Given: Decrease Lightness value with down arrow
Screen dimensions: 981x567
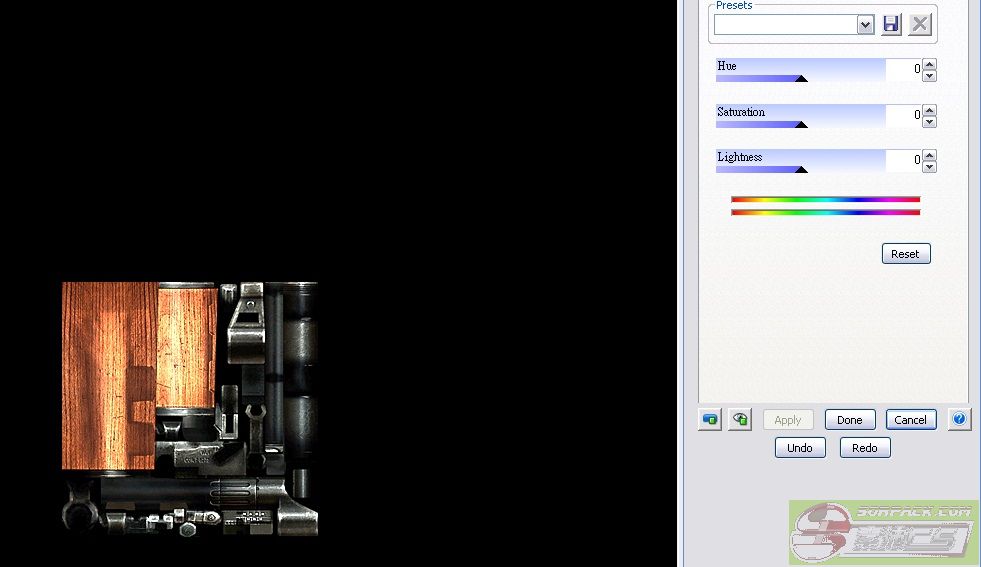Looking at the screenshot, I should 930,166.
